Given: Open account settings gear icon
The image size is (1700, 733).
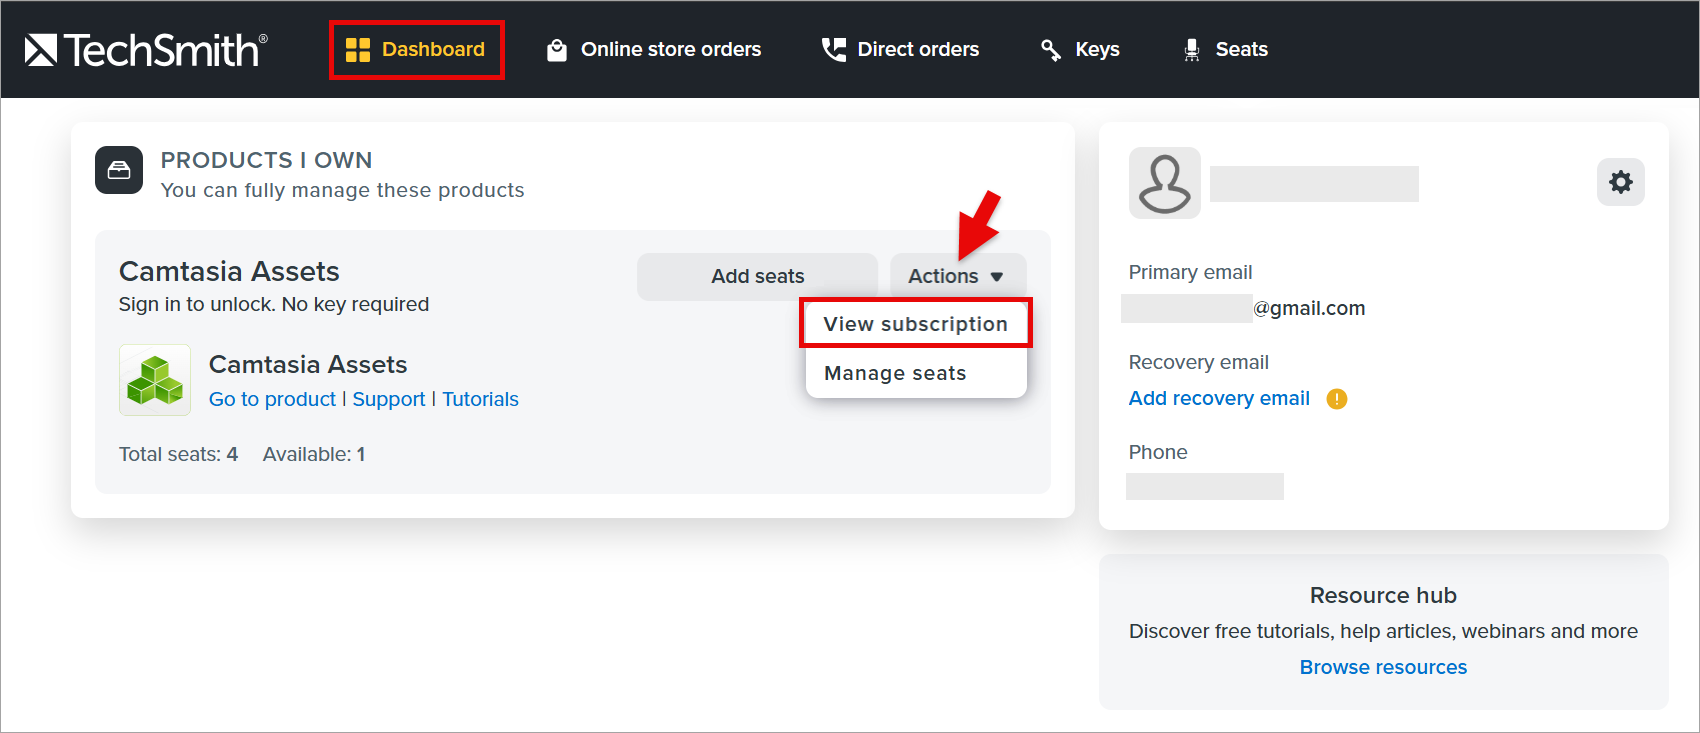Looking at the screenshot, I should tap(1621, 182).
